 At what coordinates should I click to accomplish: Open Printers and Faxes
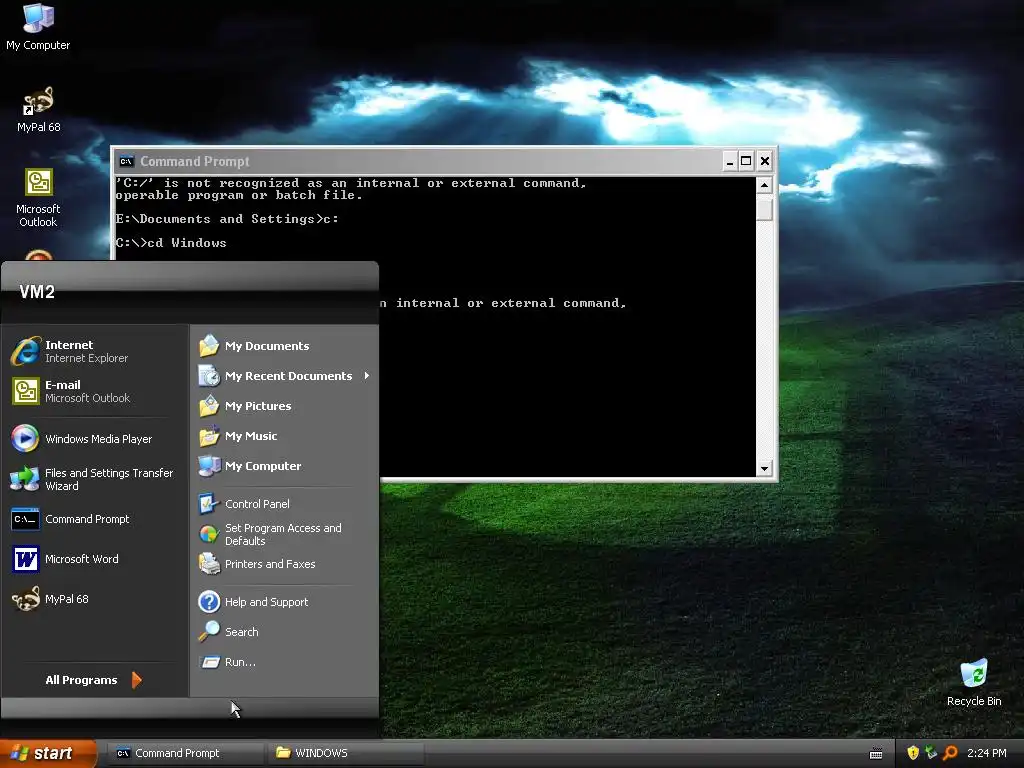click(x=284, y=564)
